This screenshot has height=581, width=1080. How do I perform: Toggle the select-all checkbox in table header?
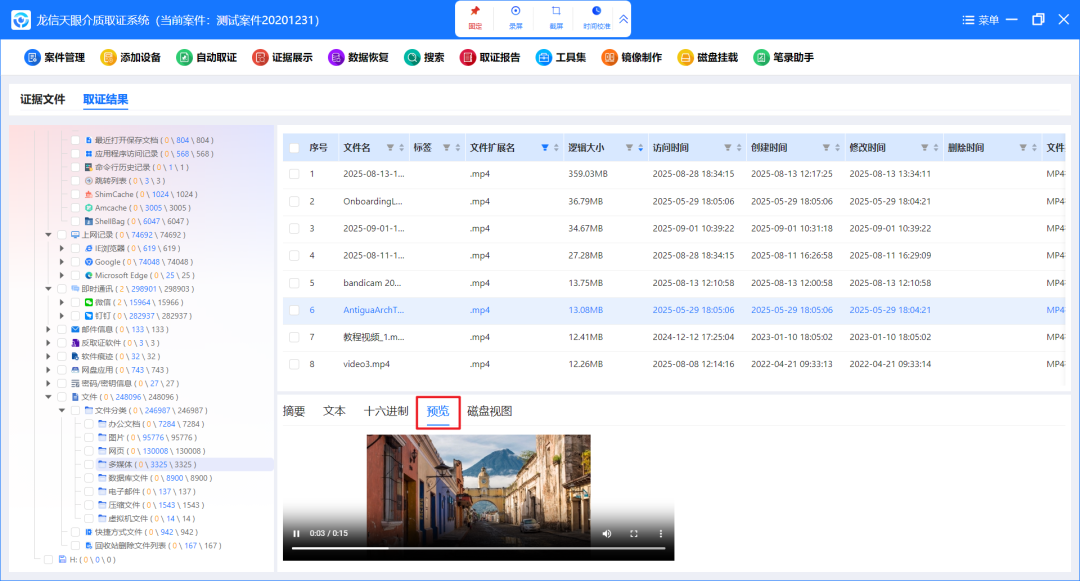click(294, 148)
